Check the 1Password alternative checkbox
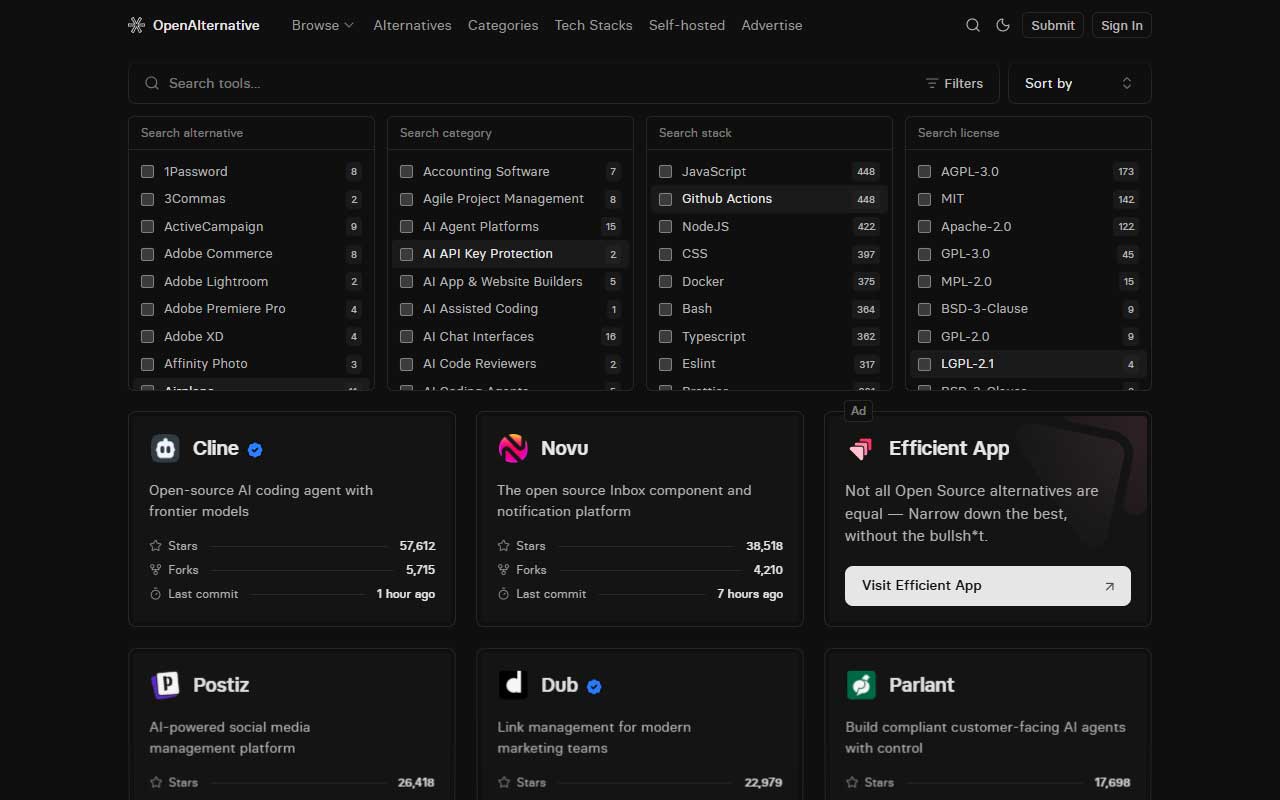The width and height of the screenshot is (1280, 800). 147,172
